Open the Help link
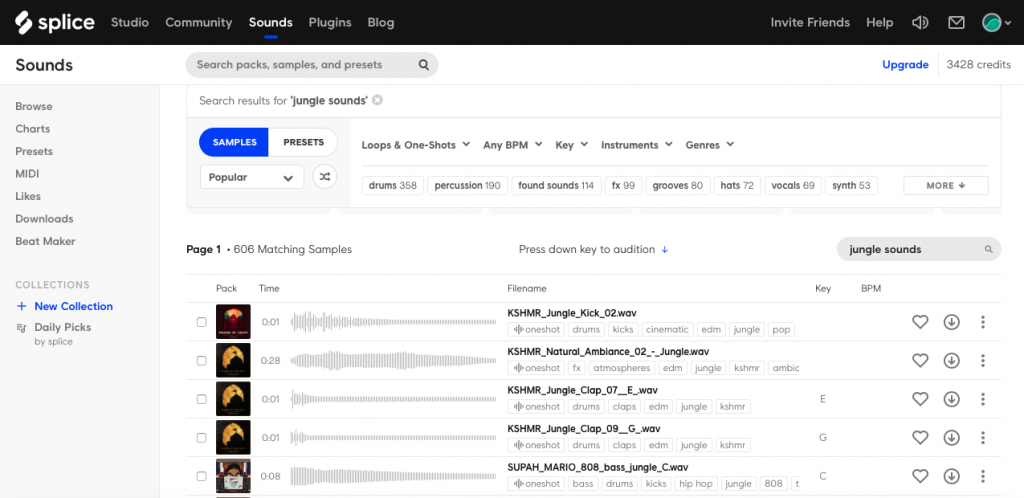Viewport: 1024px width, 498px height. coord(880,22)
